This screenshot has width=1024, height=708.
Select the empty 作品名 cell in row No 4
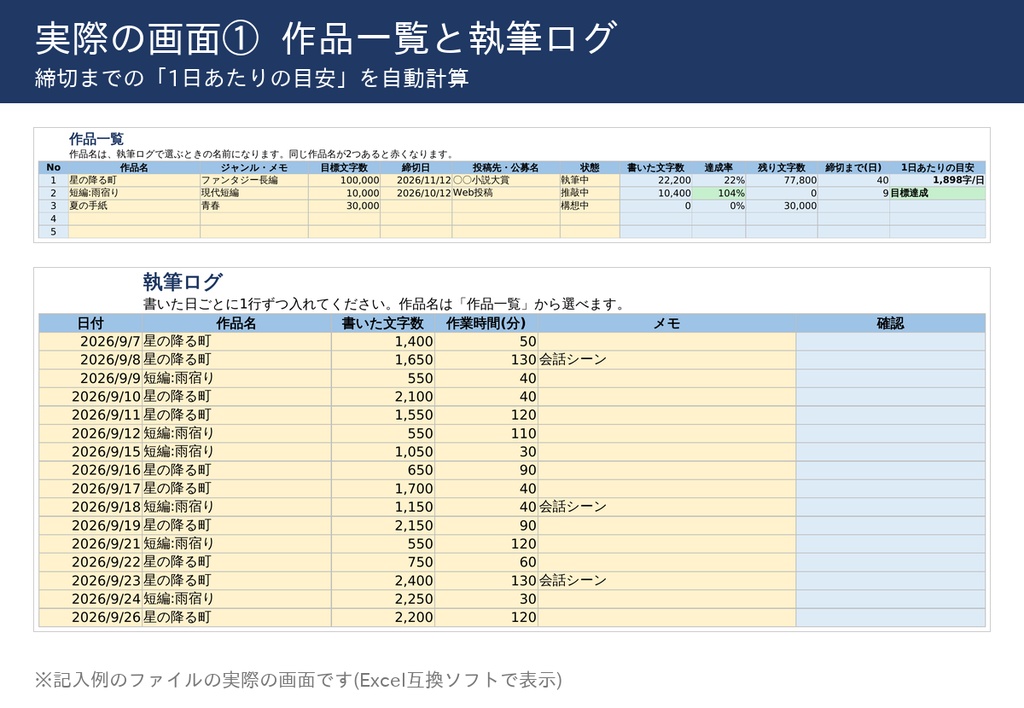(x=134, y=219)
